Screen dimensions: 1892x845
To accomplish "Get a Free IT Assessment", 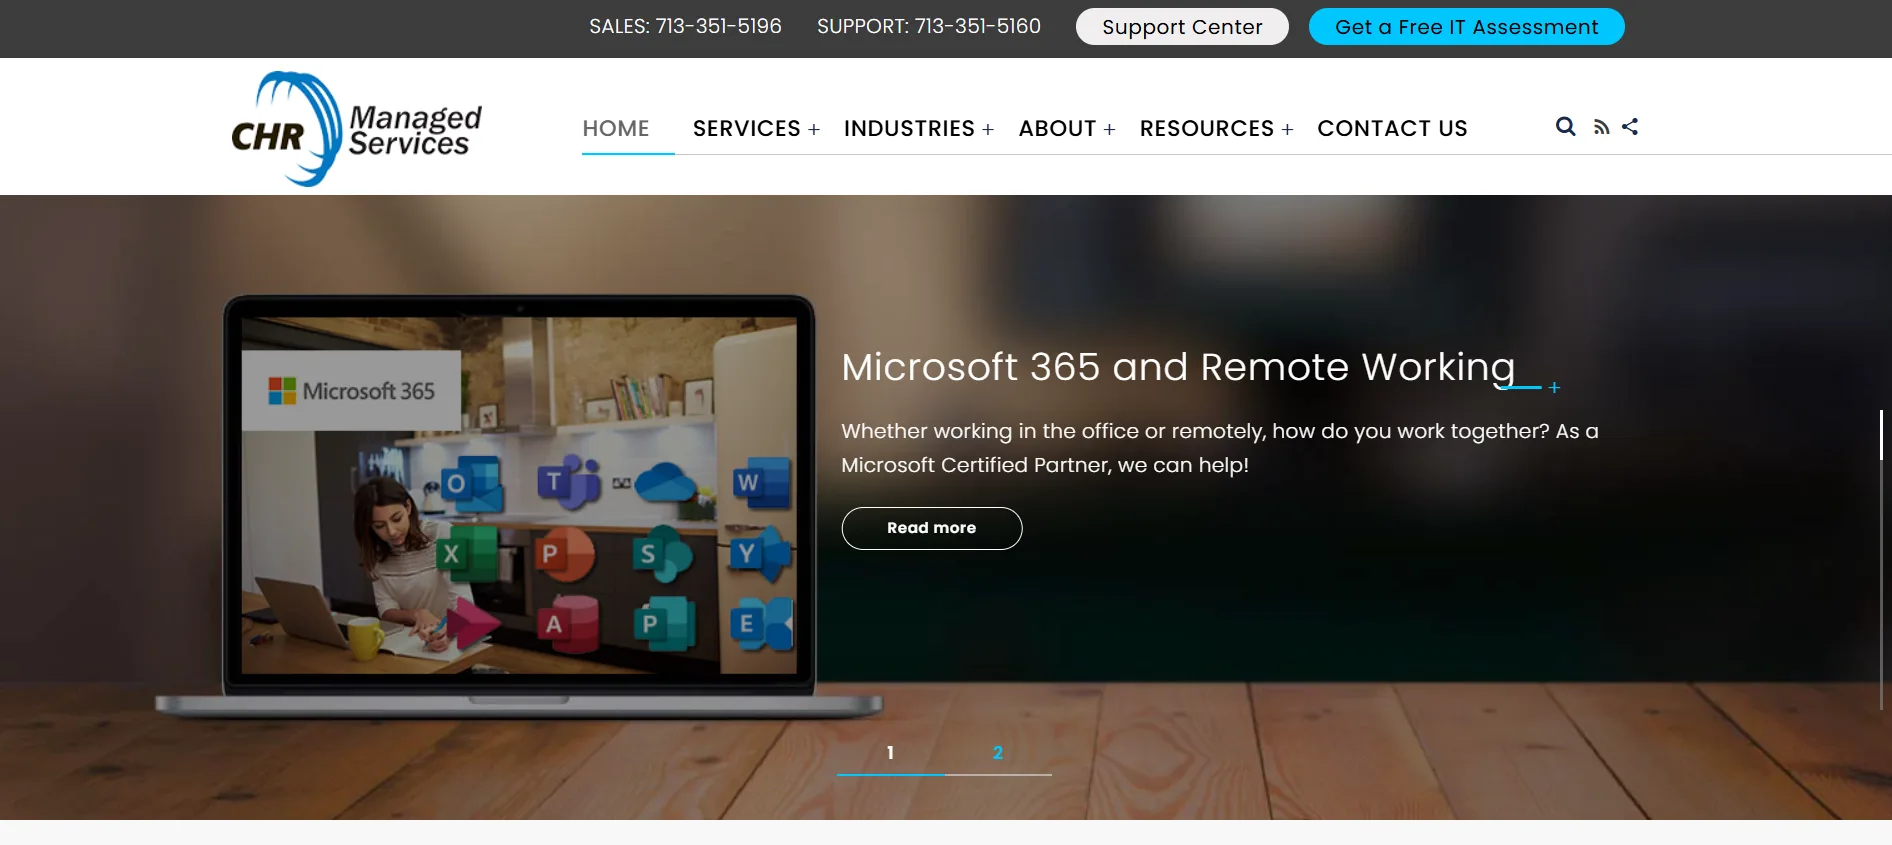I will (x=1466, y=27).
